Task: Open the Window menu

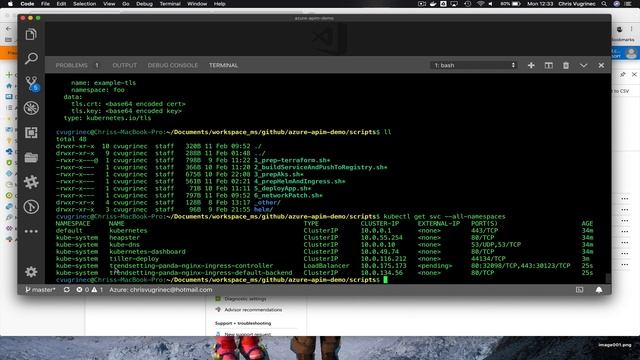Action: (x=197, y=4)
